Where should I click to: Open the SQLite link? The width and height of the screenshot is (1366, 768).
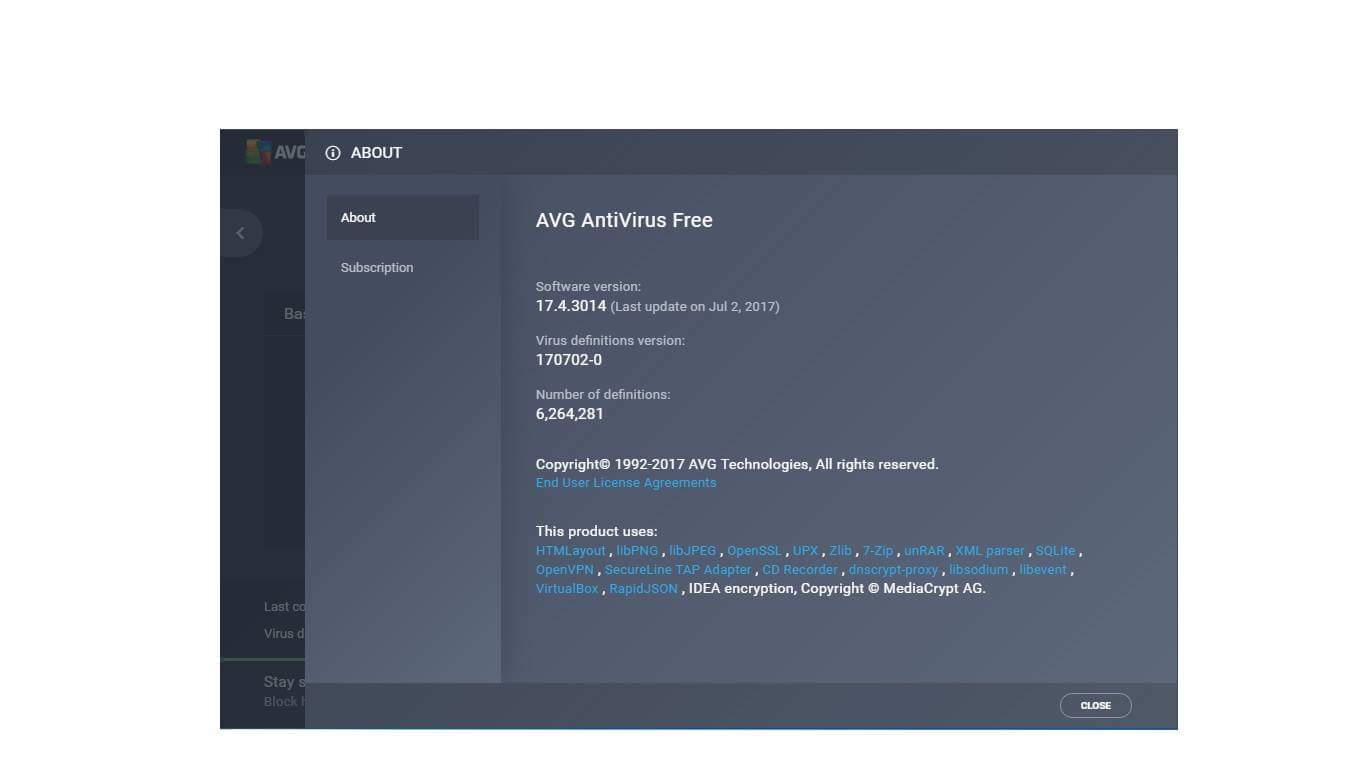1055,551
